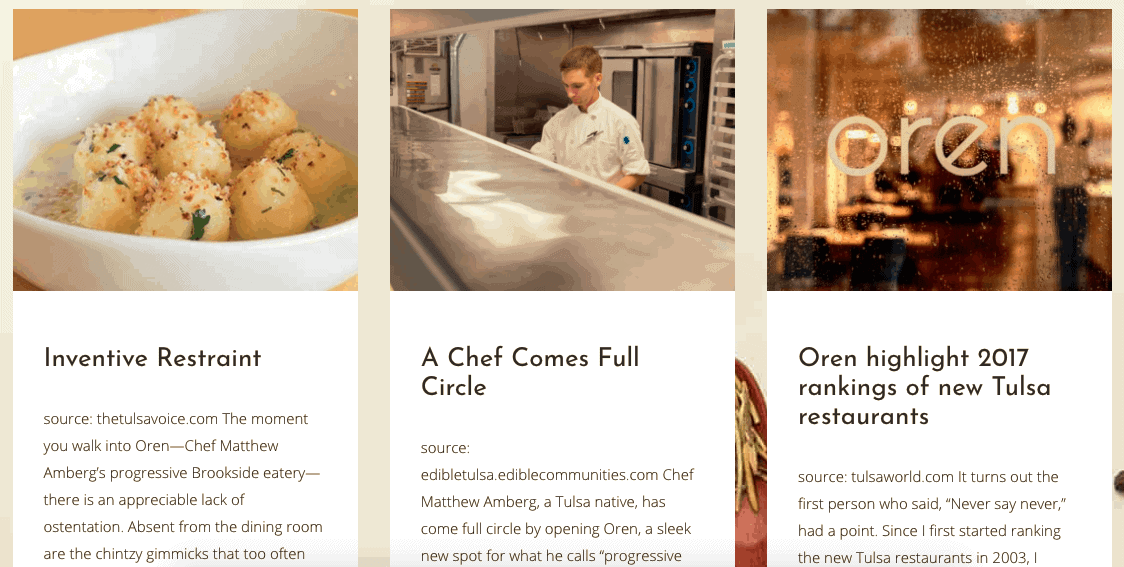Open "Oren highlight 2017 rankings" headline

924,386
